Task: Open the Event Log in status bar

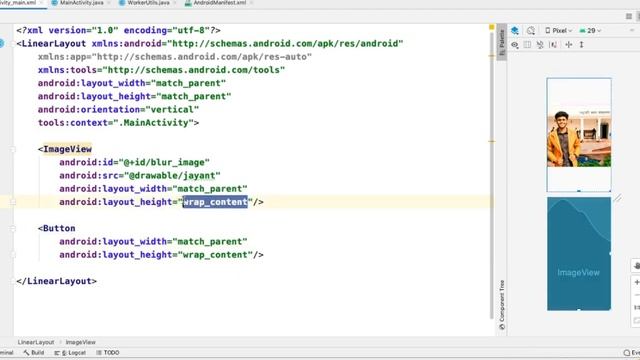Action: (632, 353)
